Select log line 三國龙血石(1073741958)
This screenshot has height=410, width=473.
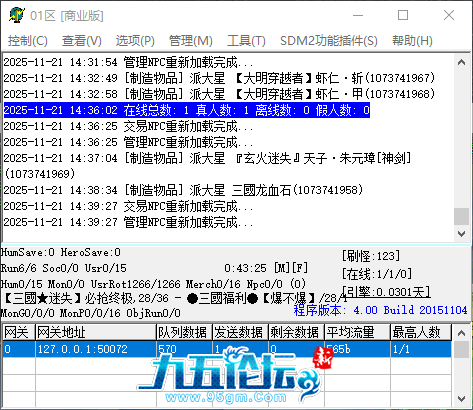[x=183, y=190]
